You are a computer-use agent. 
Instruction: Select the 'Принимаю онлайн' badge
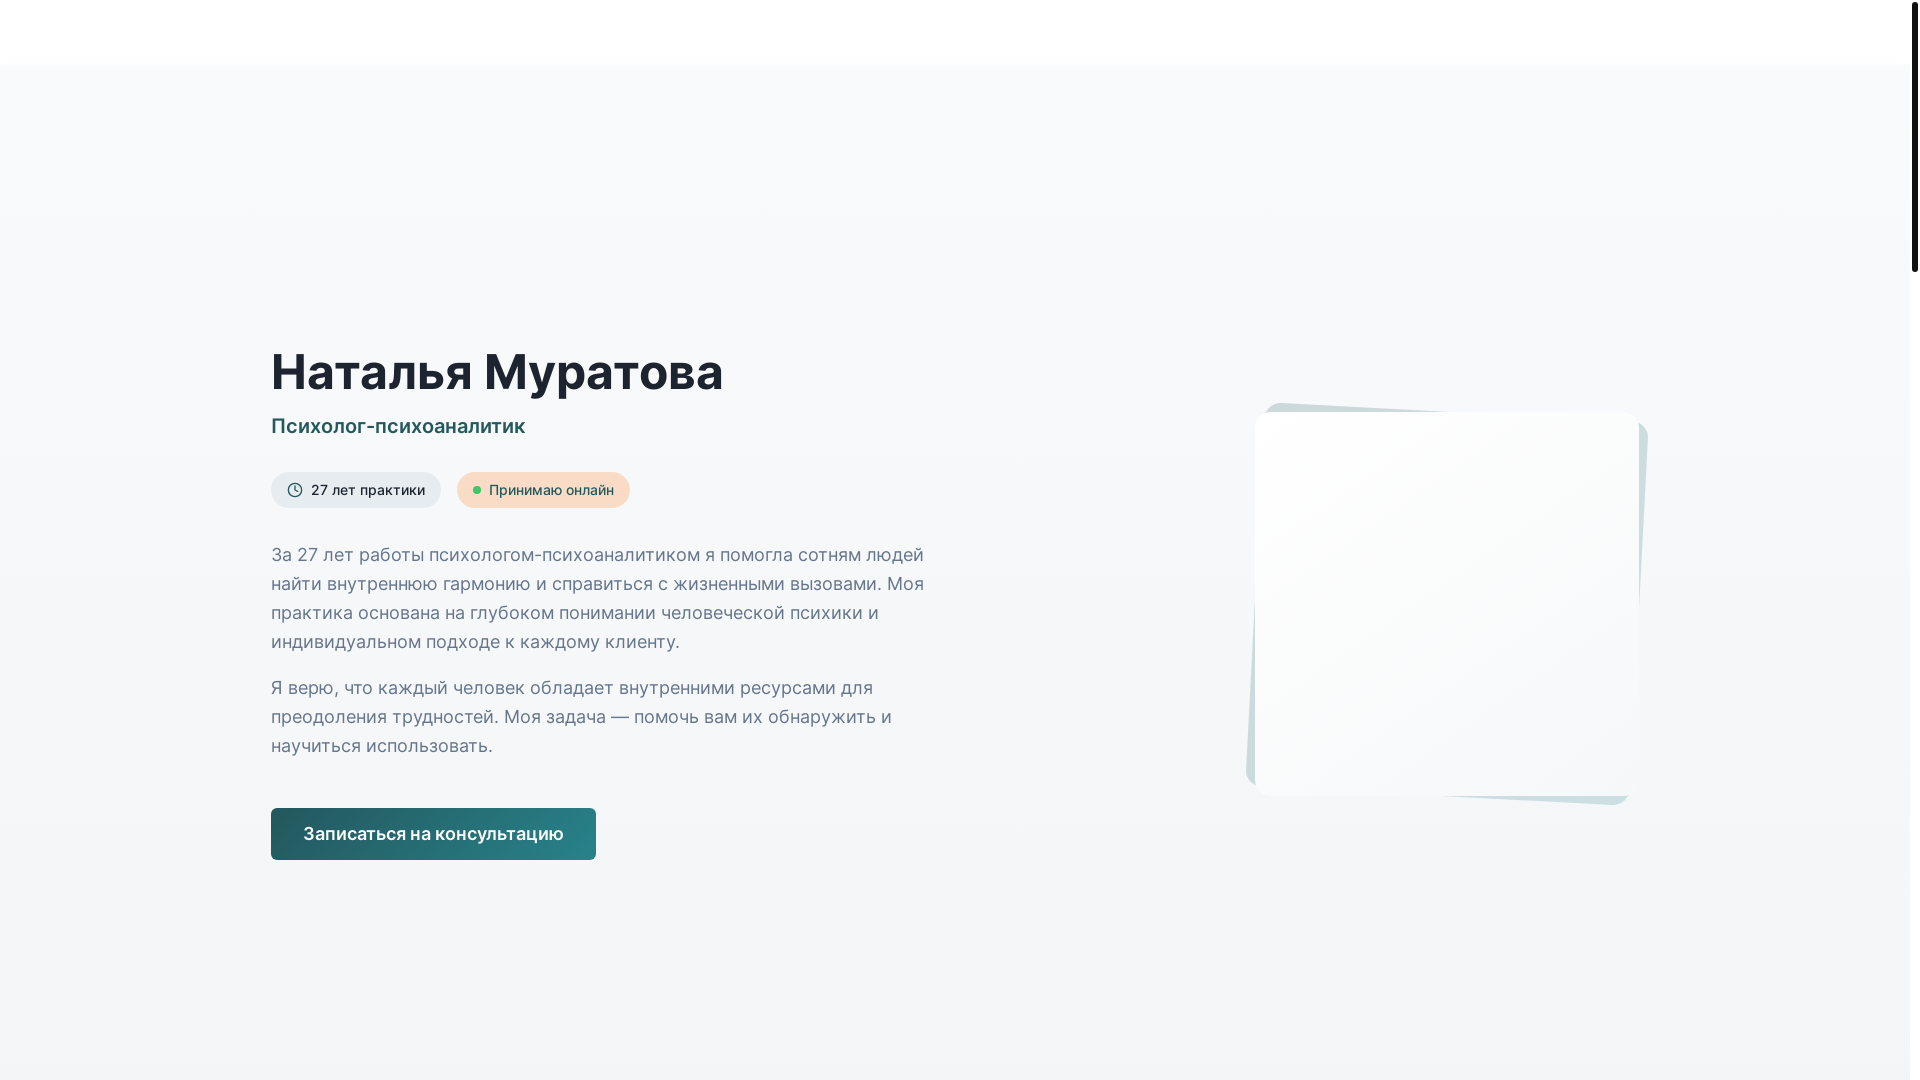(543, 490)
